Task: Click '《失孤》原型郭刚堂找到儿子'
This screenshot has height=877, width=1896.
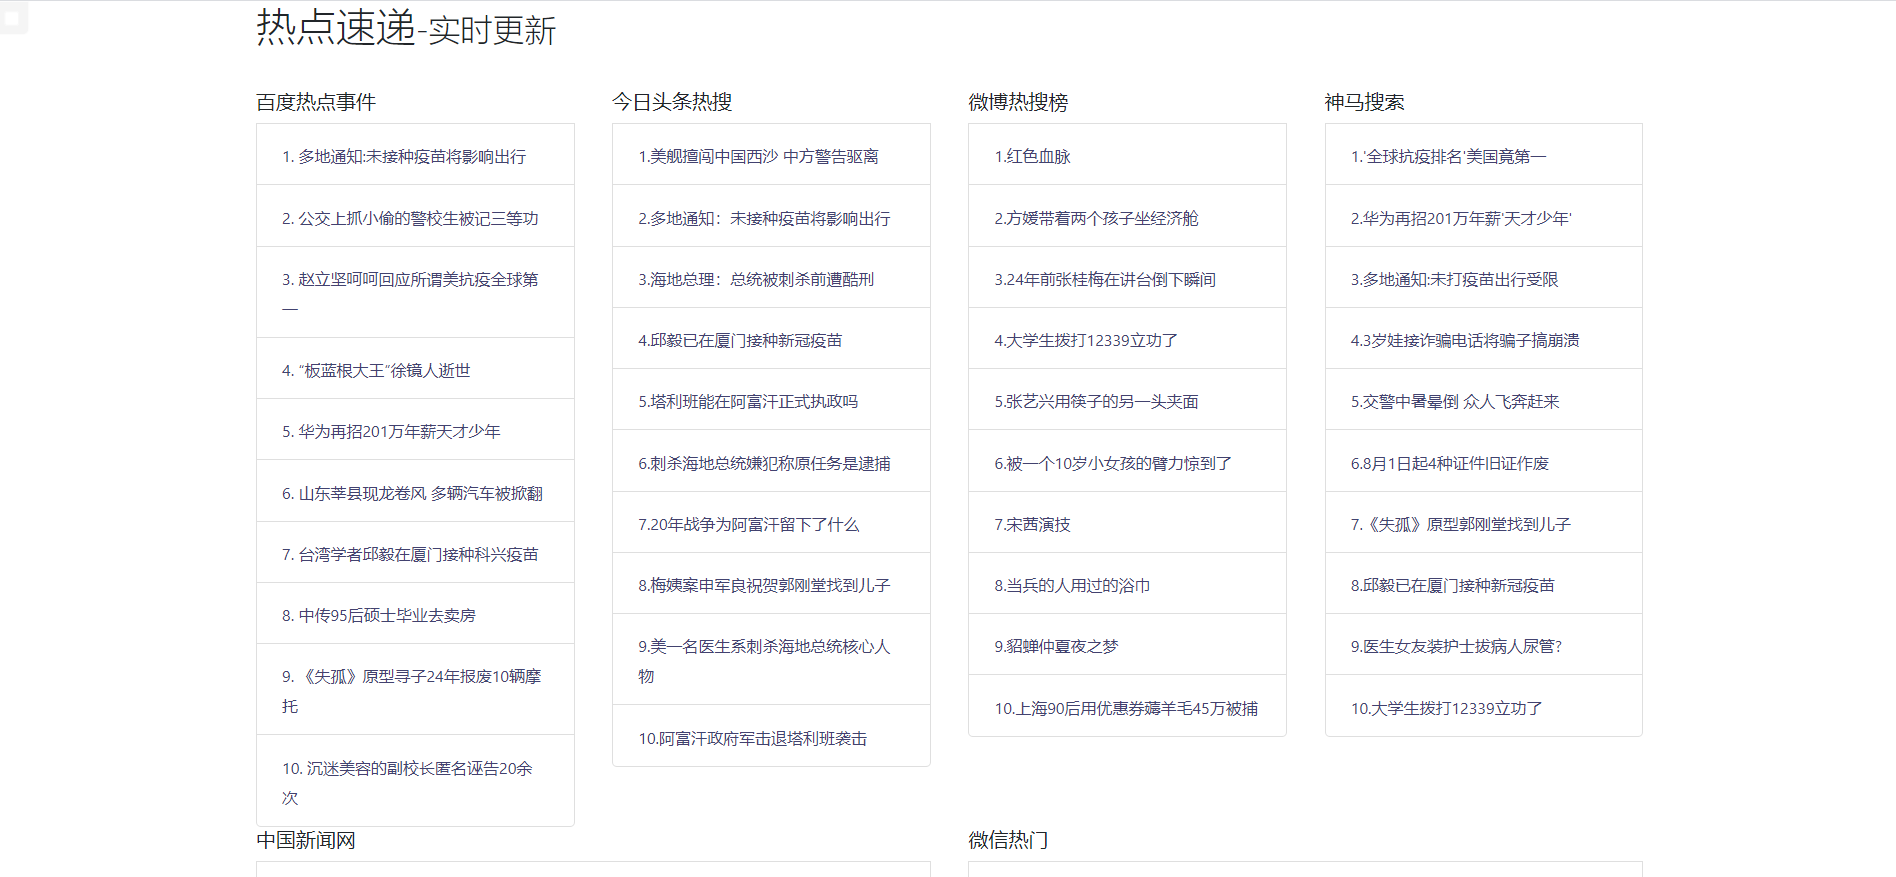Action: pyautogui.click(x=1461, y=525)
